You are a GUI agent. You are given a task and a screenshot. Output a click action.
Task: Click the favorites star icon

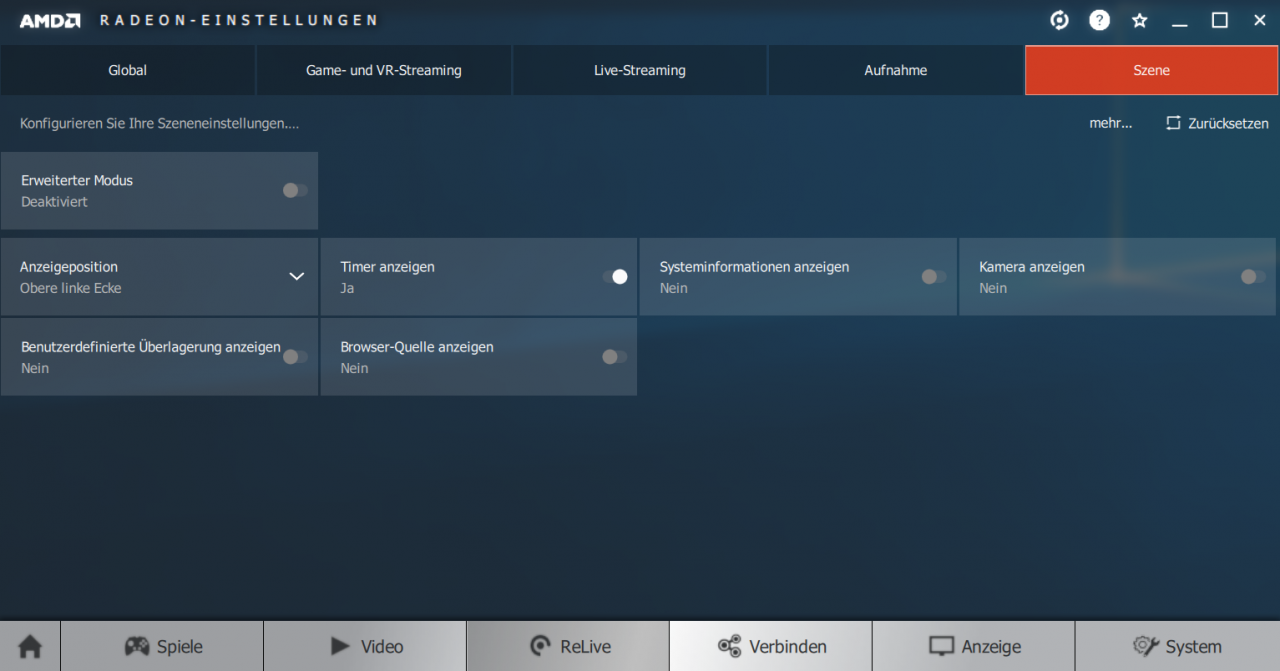[x=1139, y=20]
